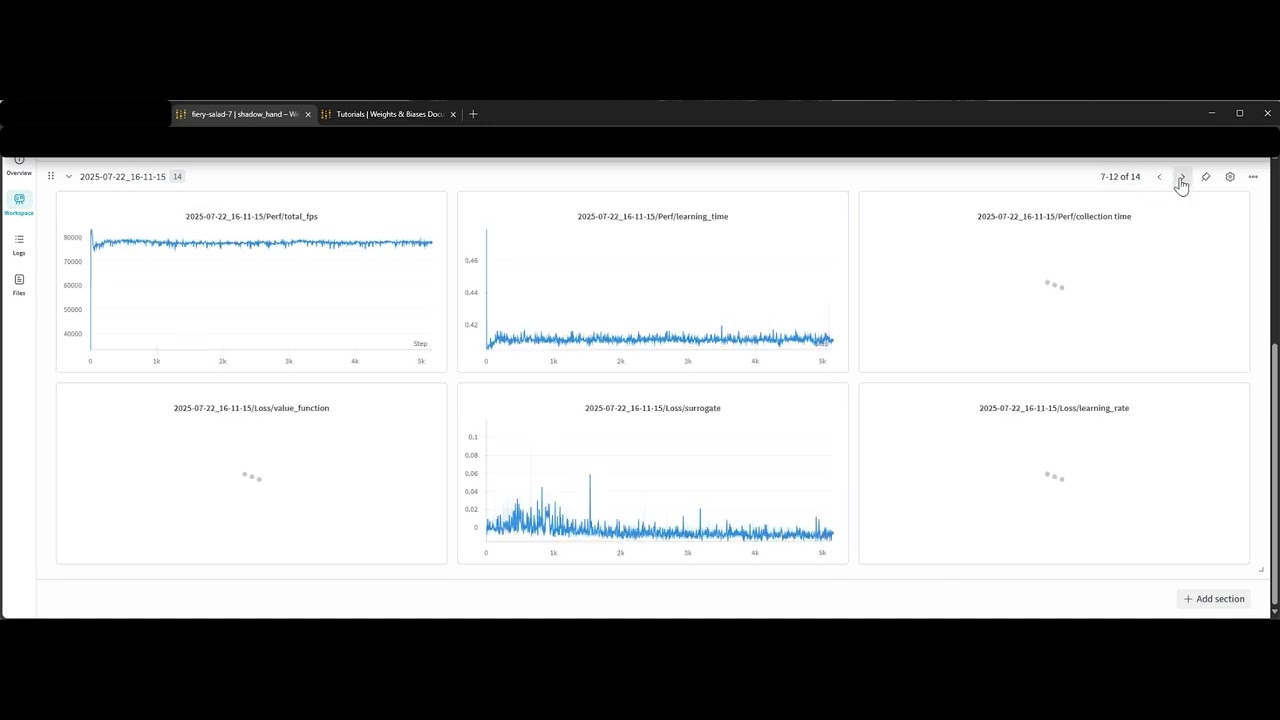Click the Perf/collection time panel title
This screenshot has width=1280, height=720.
click(x=1054, y=216)
